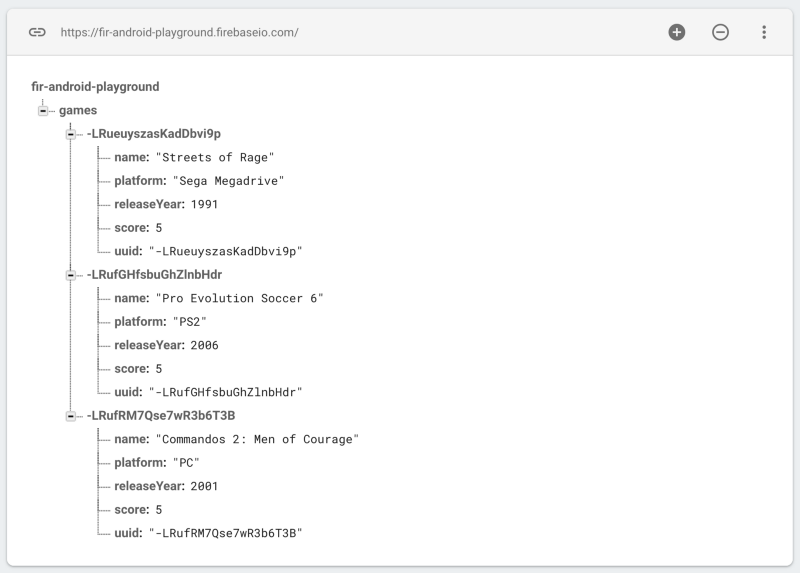The height and width of the screenshot is (573, 800).
Task: Click the "Commandos 2: Men of Courage" value
Action: point(257,439)
